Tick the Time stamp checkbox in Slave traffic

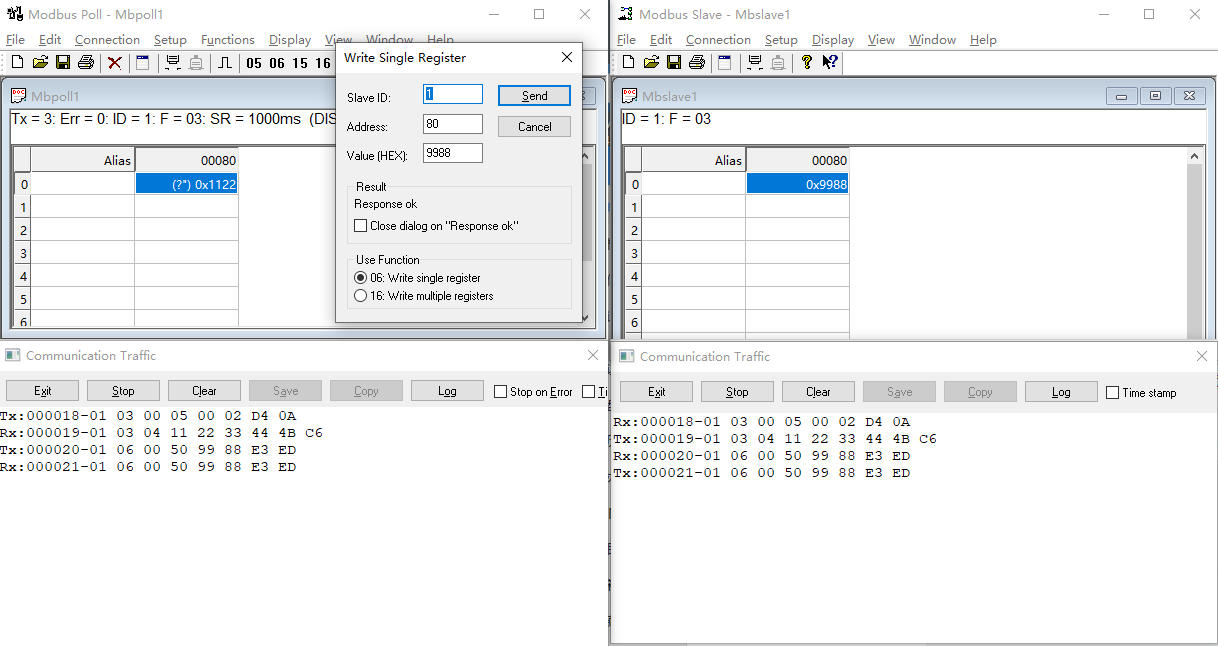point(1112,393)
